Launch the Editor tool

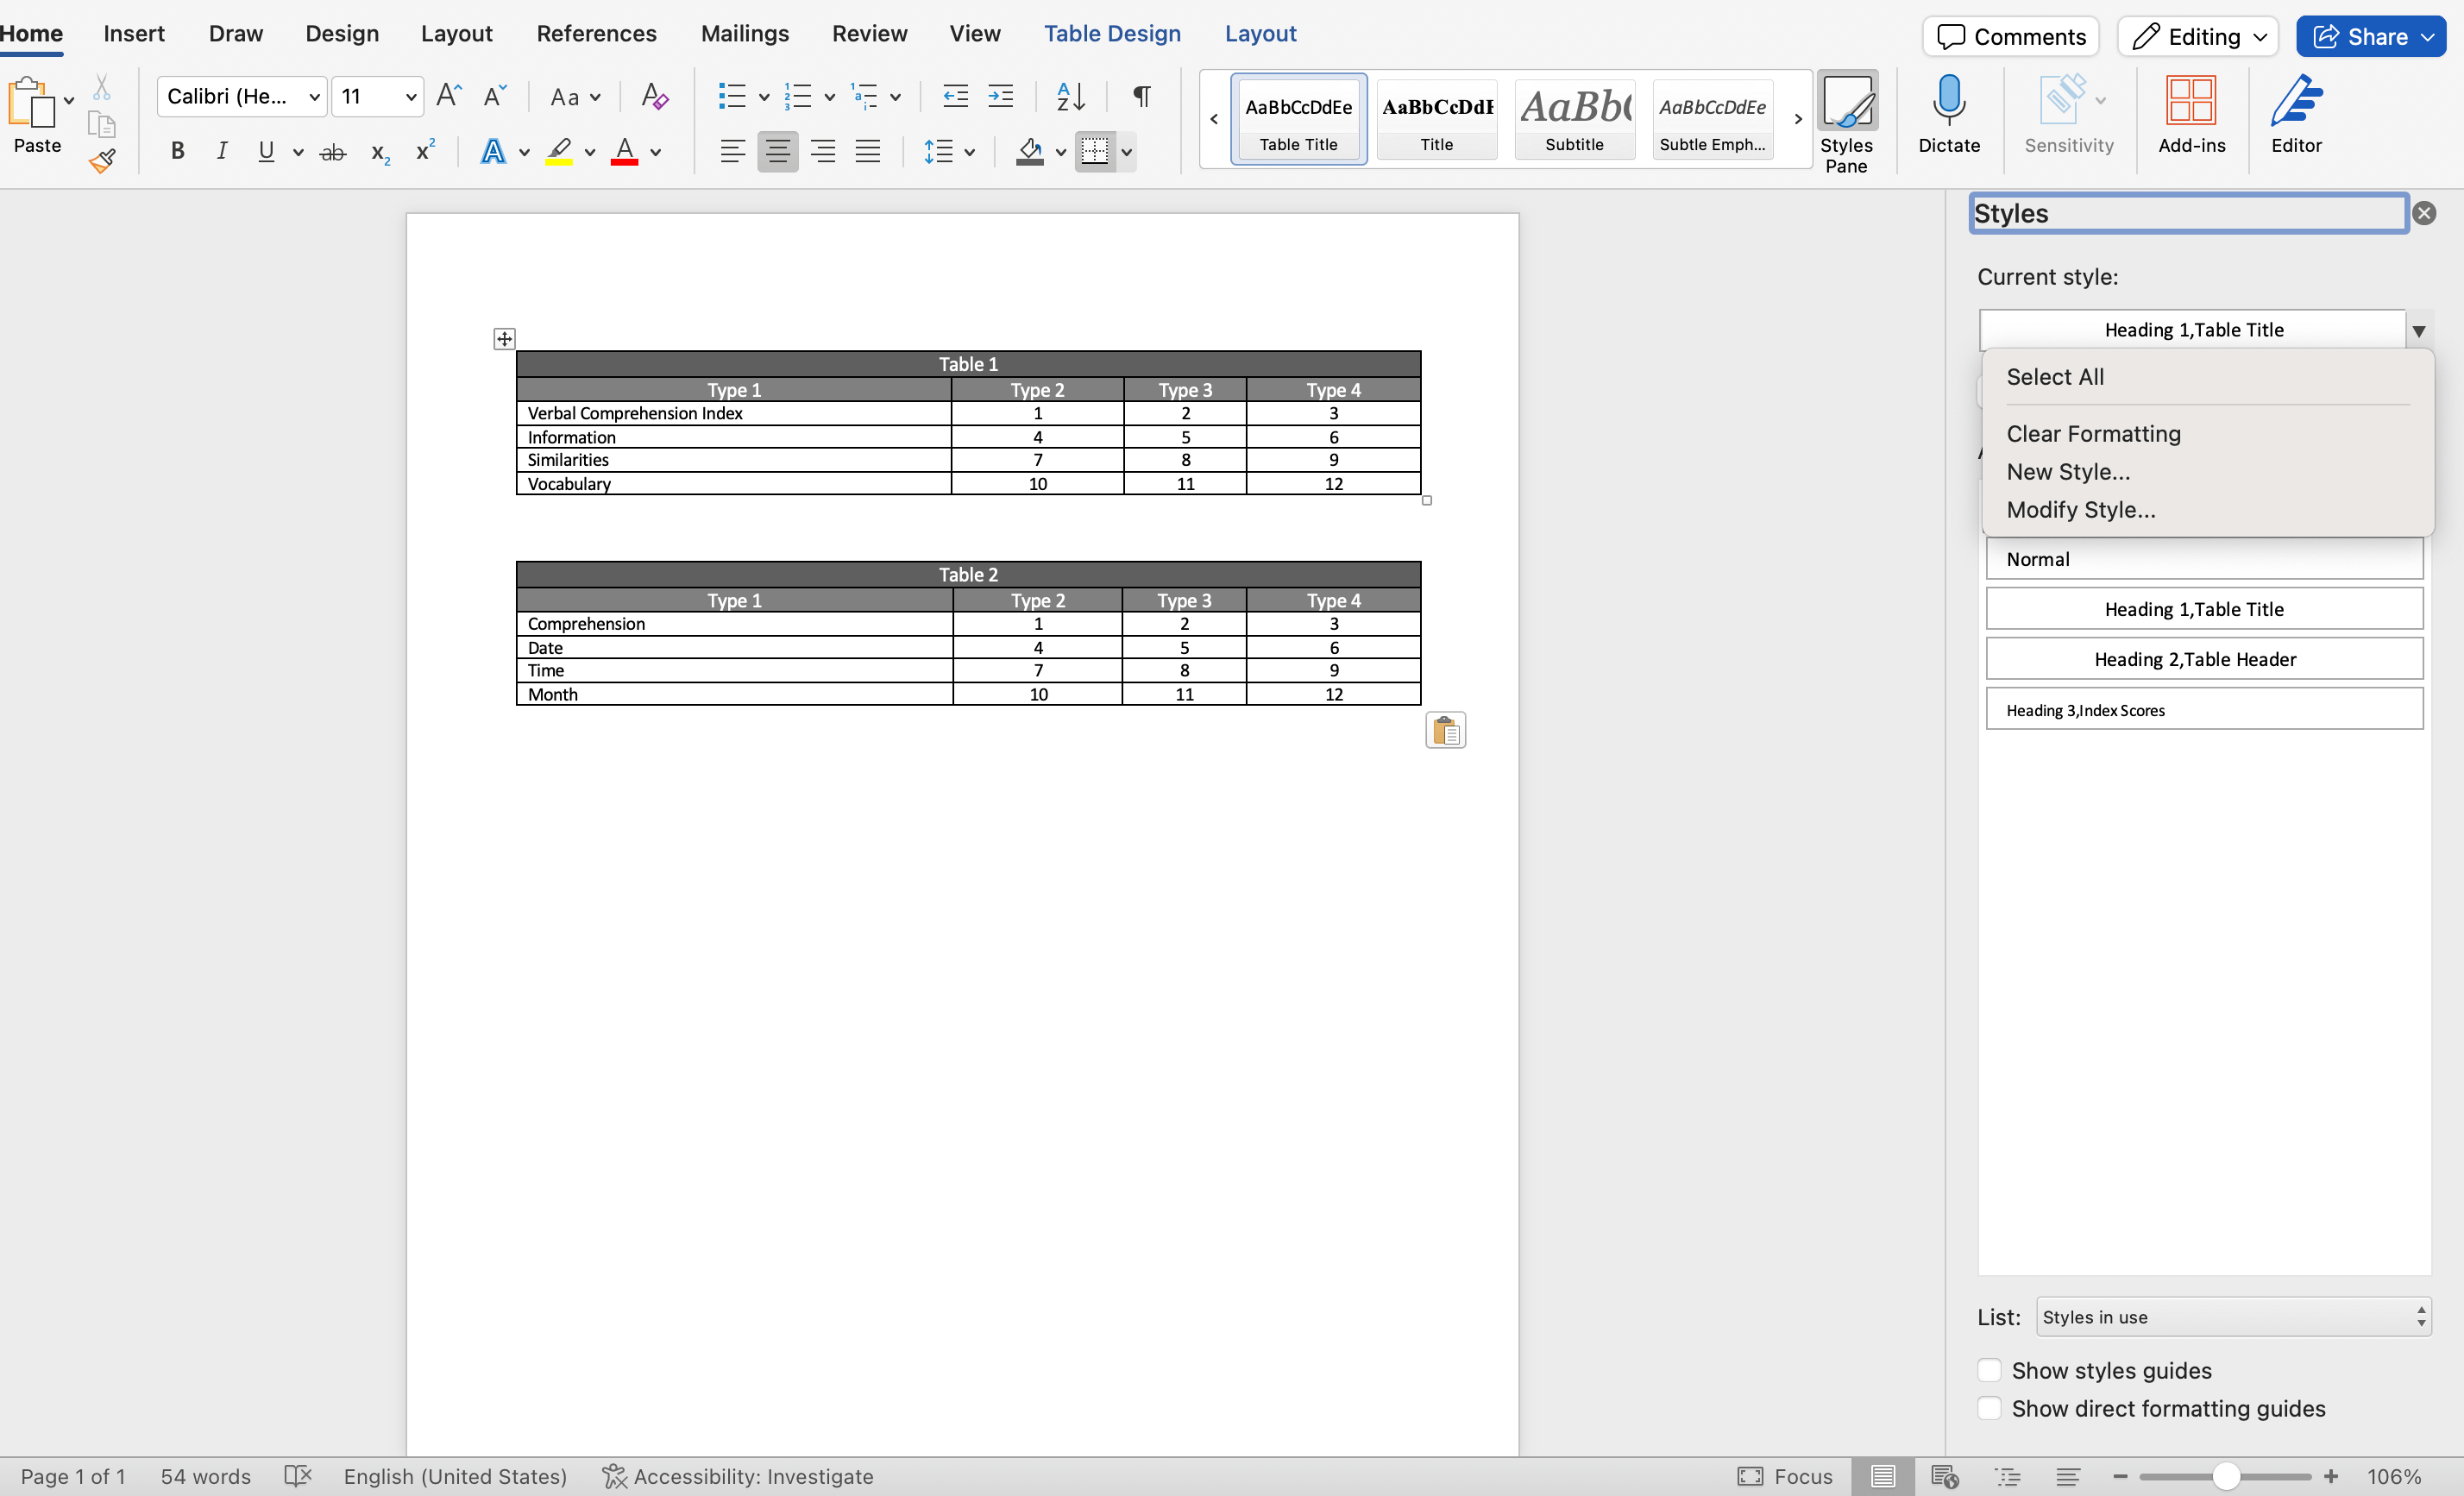tap(2296, 114)
